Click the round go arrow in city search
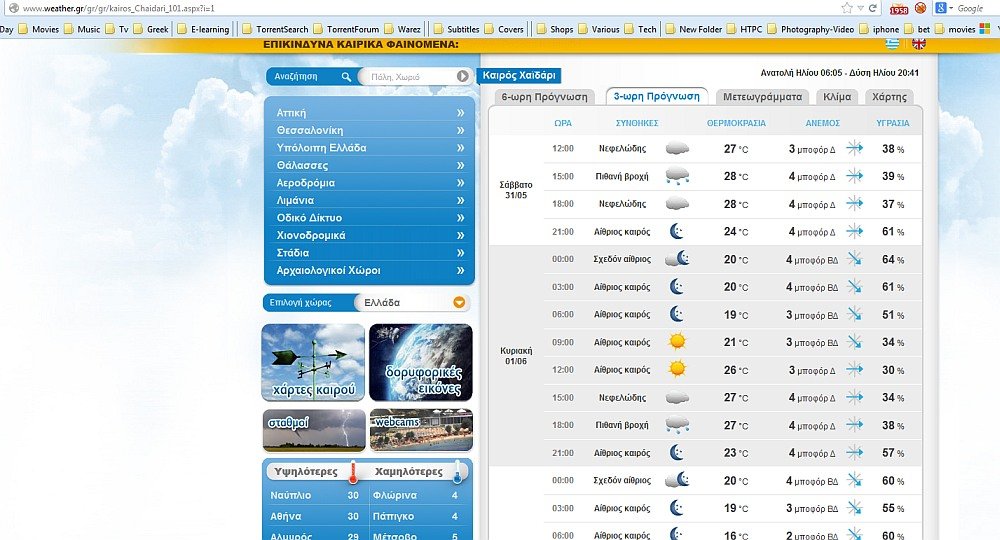 tap(463, 76)
